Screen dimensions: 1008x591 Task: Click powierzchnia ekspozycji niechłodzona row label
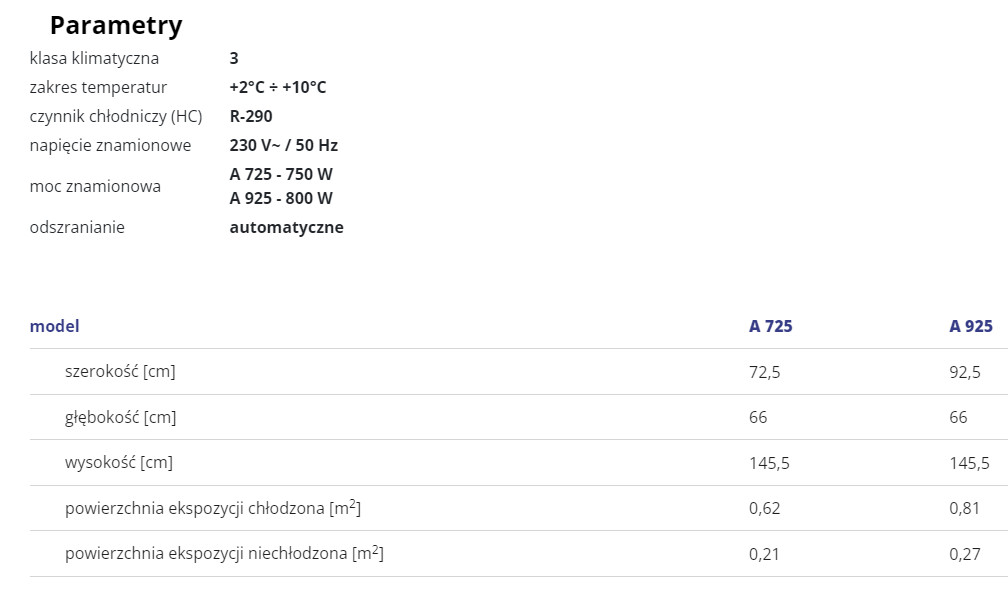224,553
